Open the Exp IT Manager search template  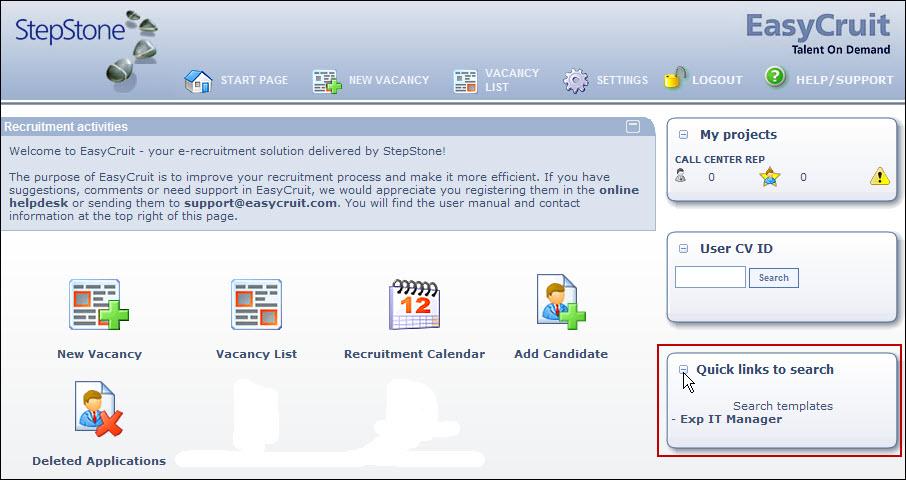(x=731, y=419)
